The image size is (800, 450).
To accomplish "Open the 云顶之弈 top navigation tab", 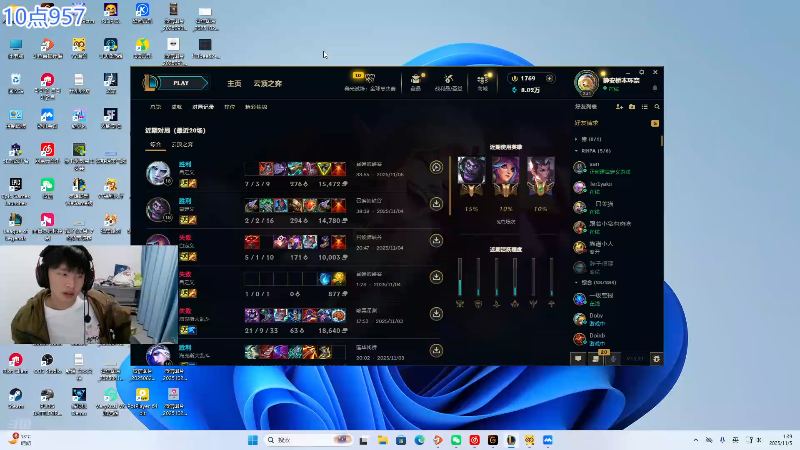I will pos(268,83).
